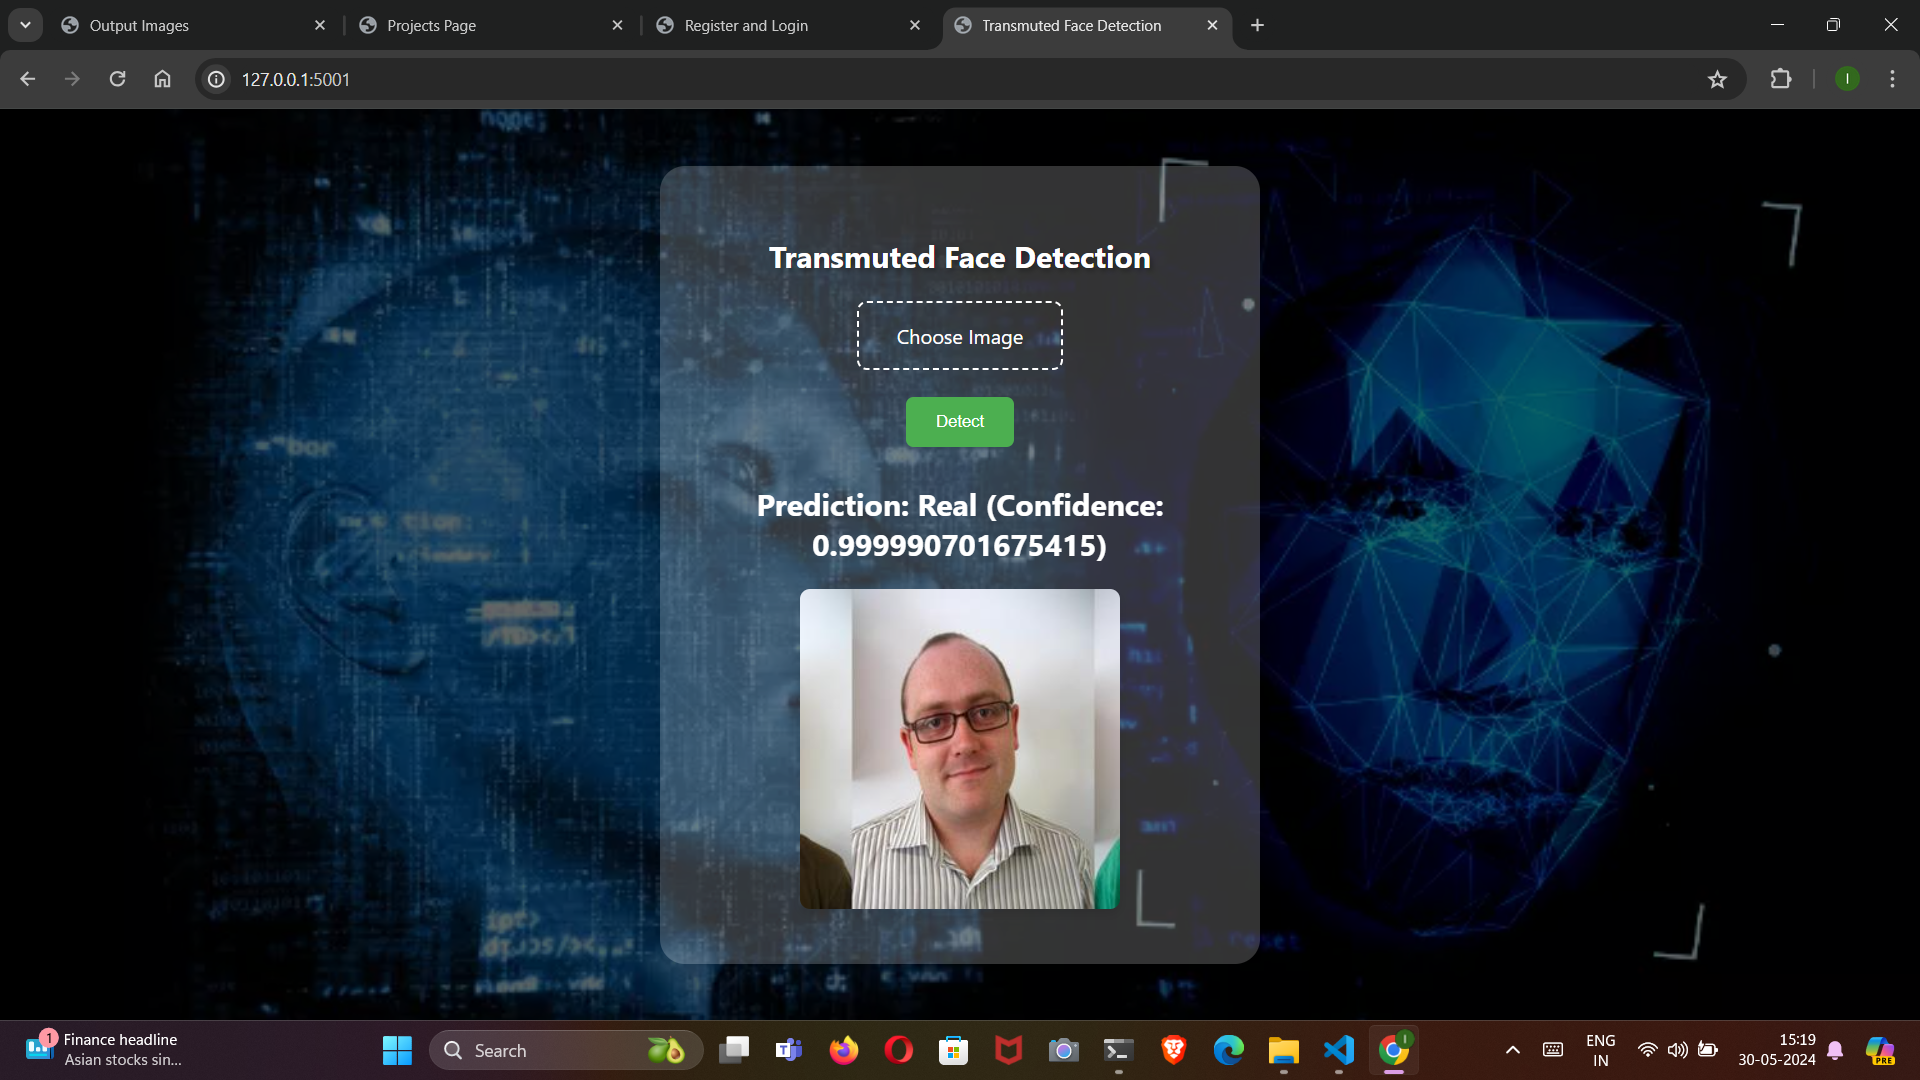Click the uploaded face photo thumbnail
1920x1080 pixels.
(x=959, y=748)
